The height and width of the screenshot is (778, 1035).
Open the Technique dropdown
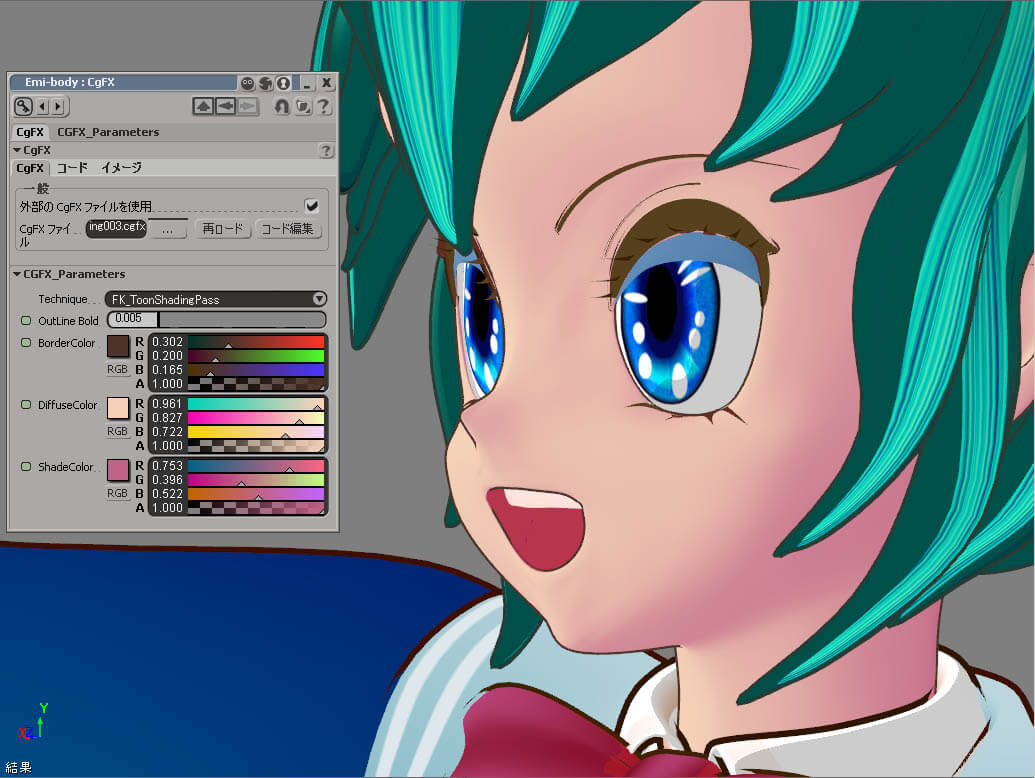coord(216,299)
